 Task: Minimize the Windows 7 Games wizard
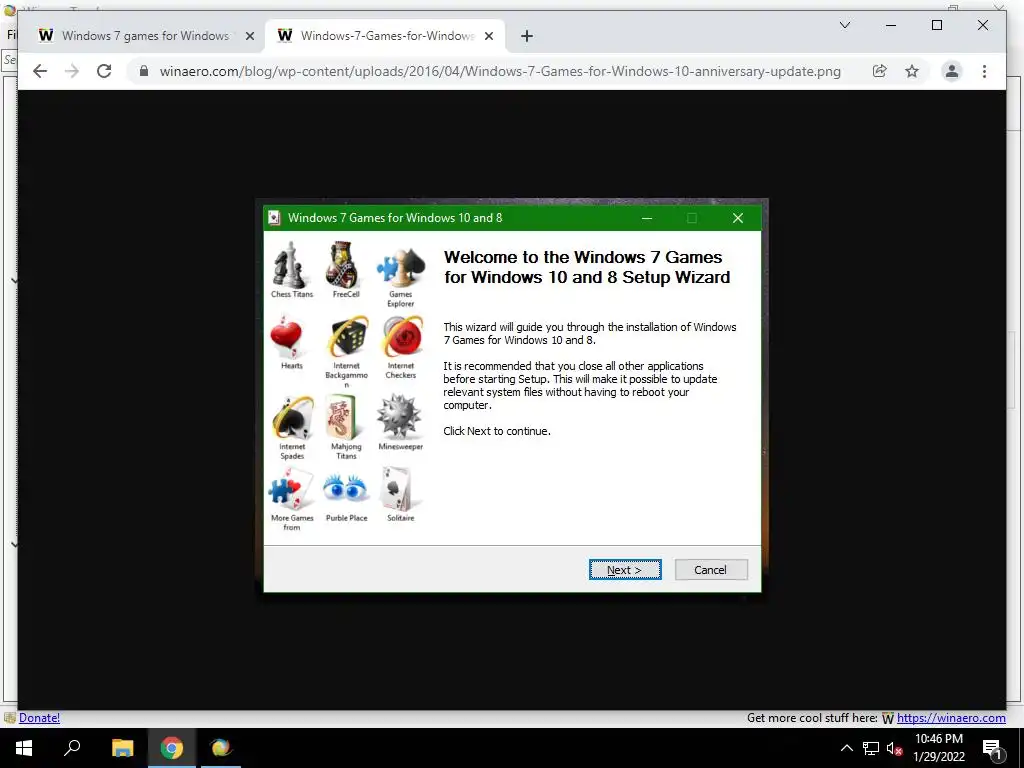pyautogui.click(x=647, y=218)
